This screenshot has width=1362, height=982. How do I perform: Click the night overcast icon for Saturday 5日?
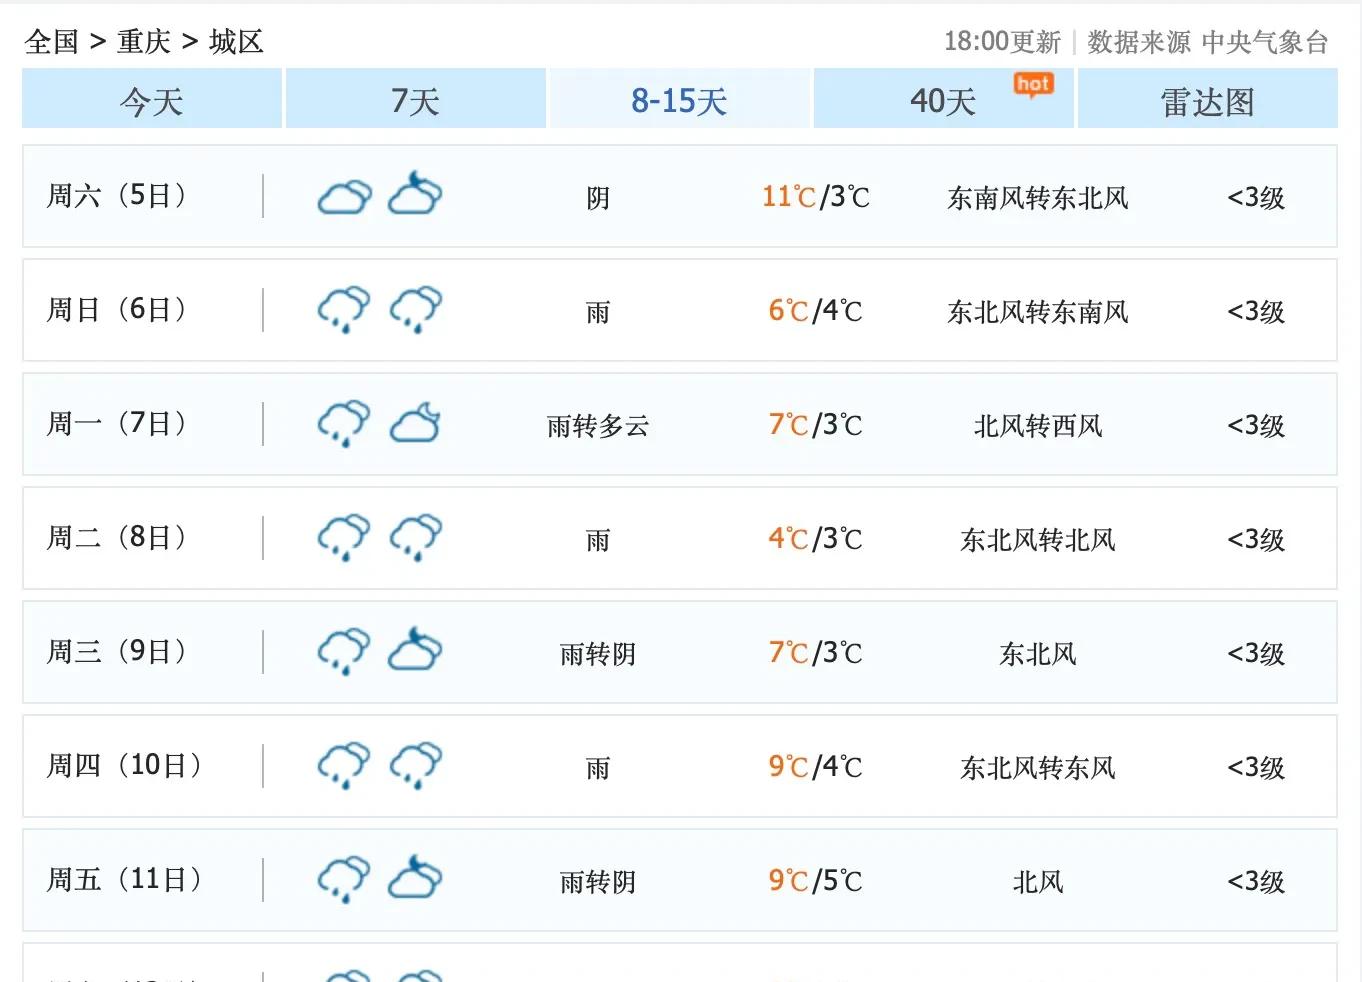click(x=415, y=194)
